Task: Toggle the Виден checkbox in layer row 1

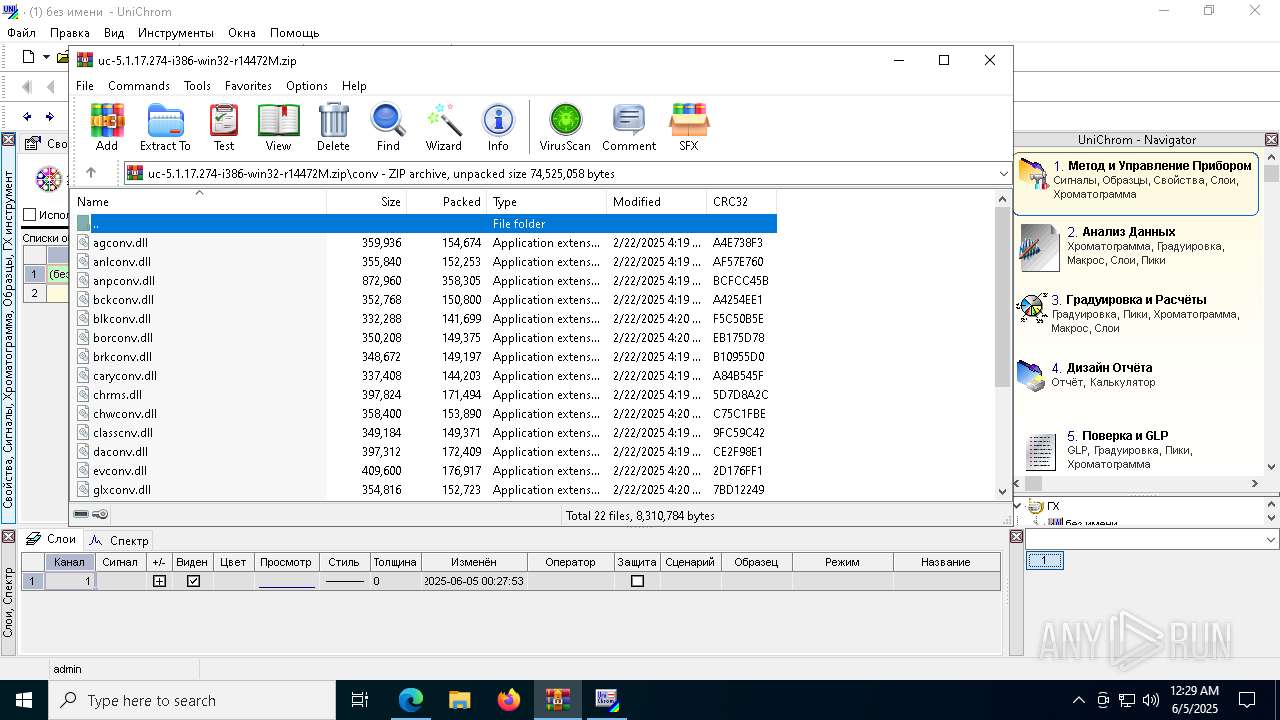Action: pyautogui.click(x=193, y=581)
